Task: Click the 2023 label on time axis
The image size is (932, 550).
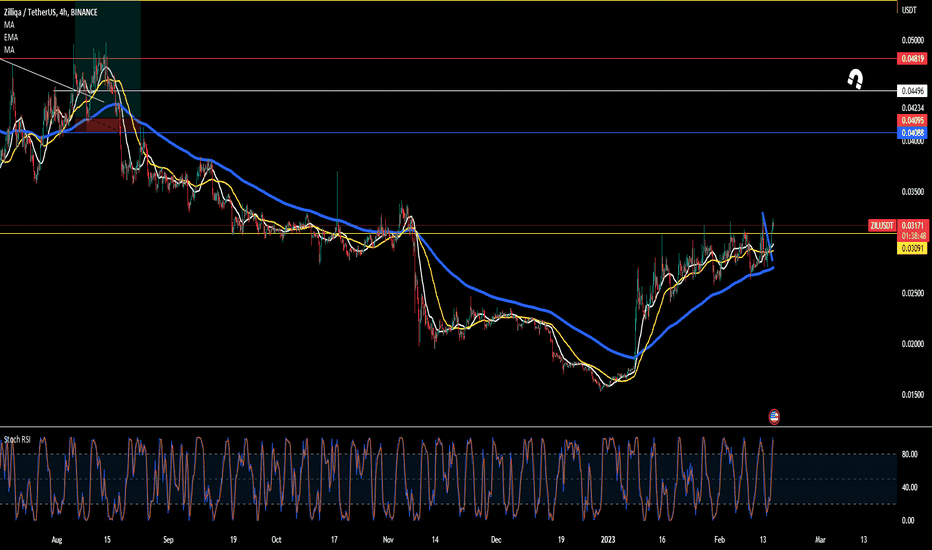Action: pos(608,540)
